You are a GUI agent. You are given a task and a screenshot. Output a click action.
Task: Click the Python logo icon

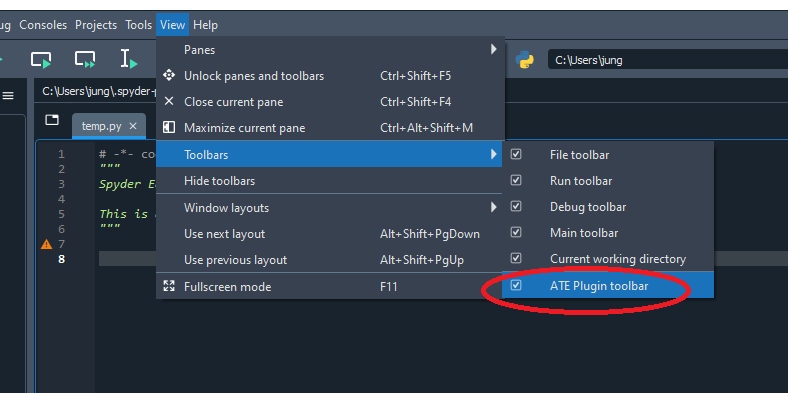point(524,60)
